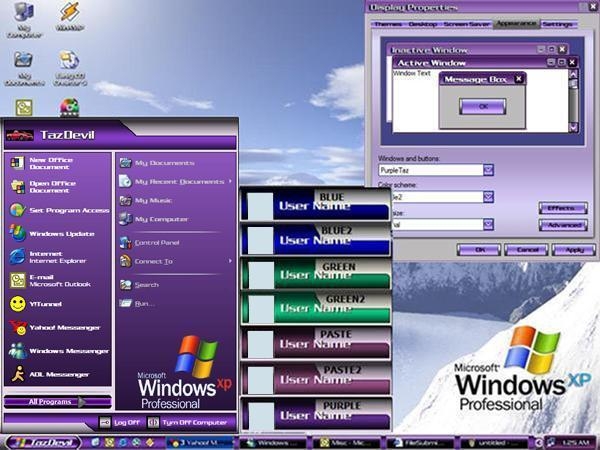600x450 pixels.
Task: Switch to the Screen Saver tab
Action: tap(466, 24)
